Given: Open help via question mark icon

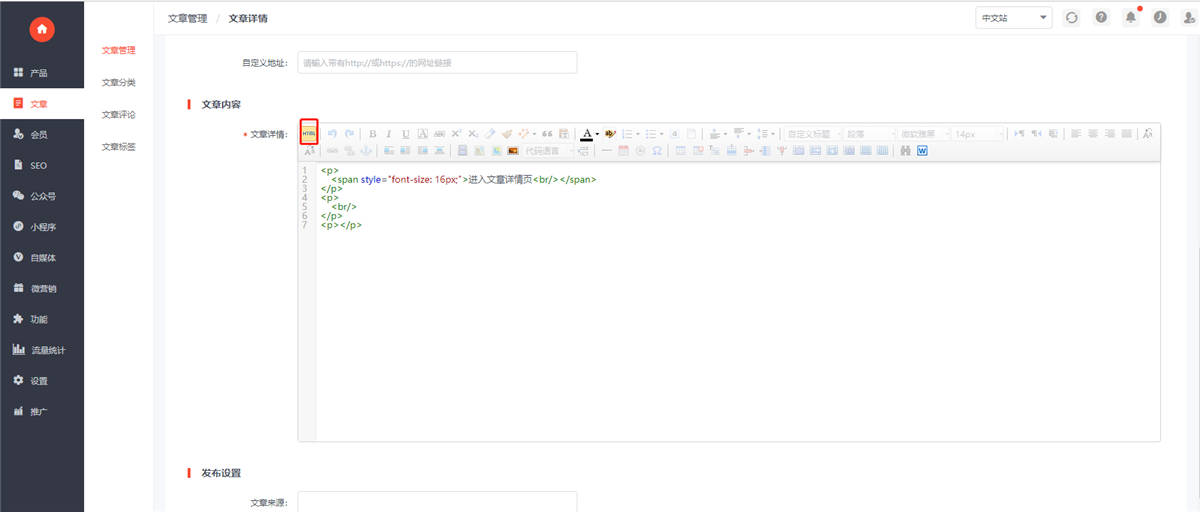Looking at the screenshot, I should (x=1101, y=18).
